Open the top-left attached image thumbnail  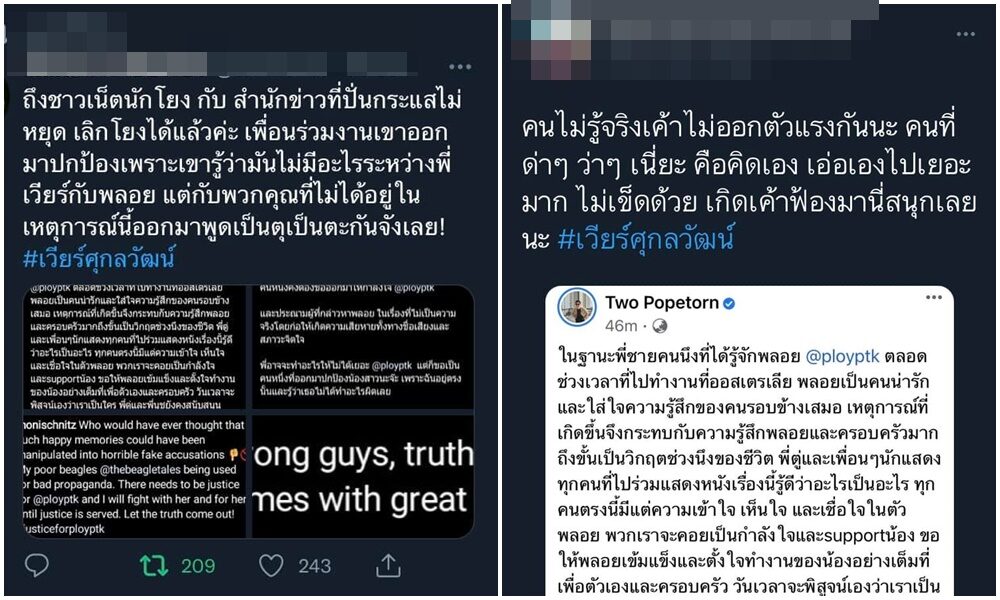[134, 346]
